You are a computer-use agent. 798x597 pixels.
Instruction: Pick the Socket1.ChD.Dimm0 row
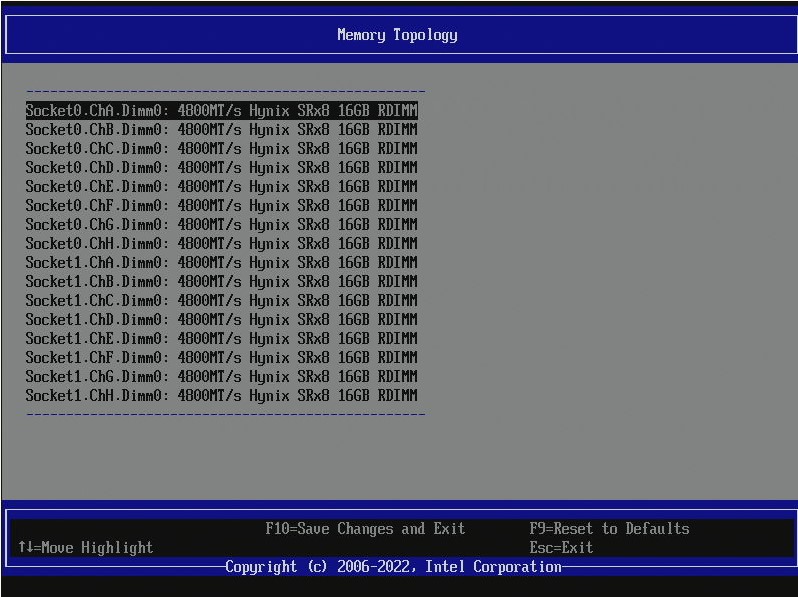[221, 320]
